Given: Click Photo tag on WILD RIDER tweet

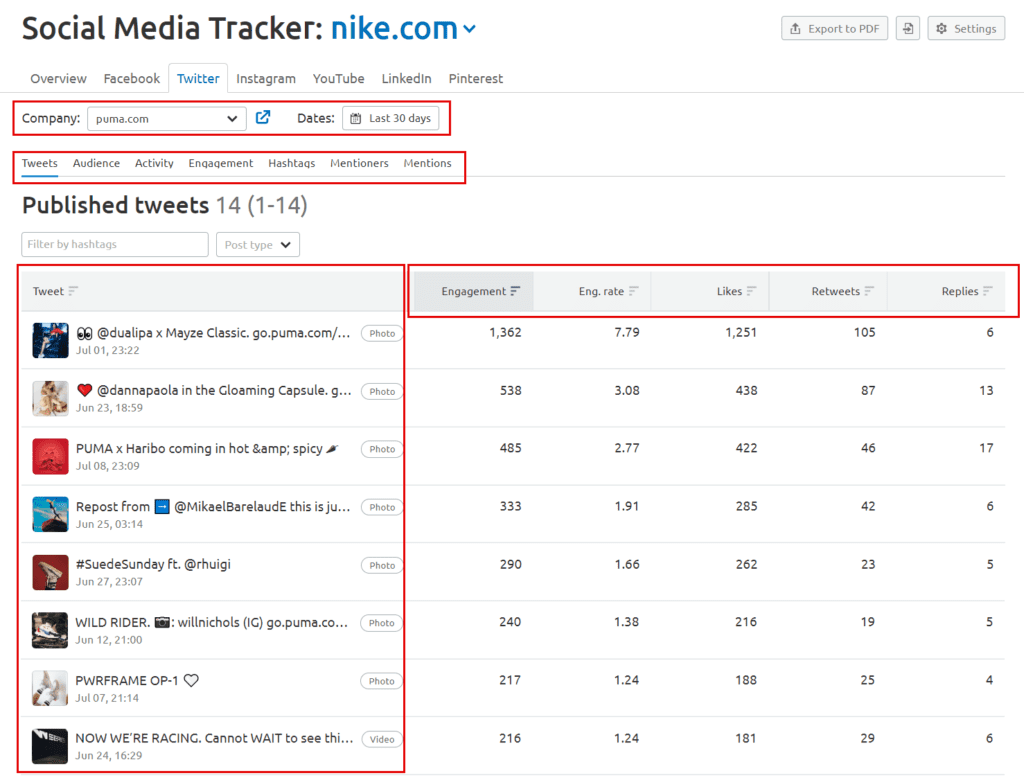Looking at the screenshot, I should pos(381,623).
